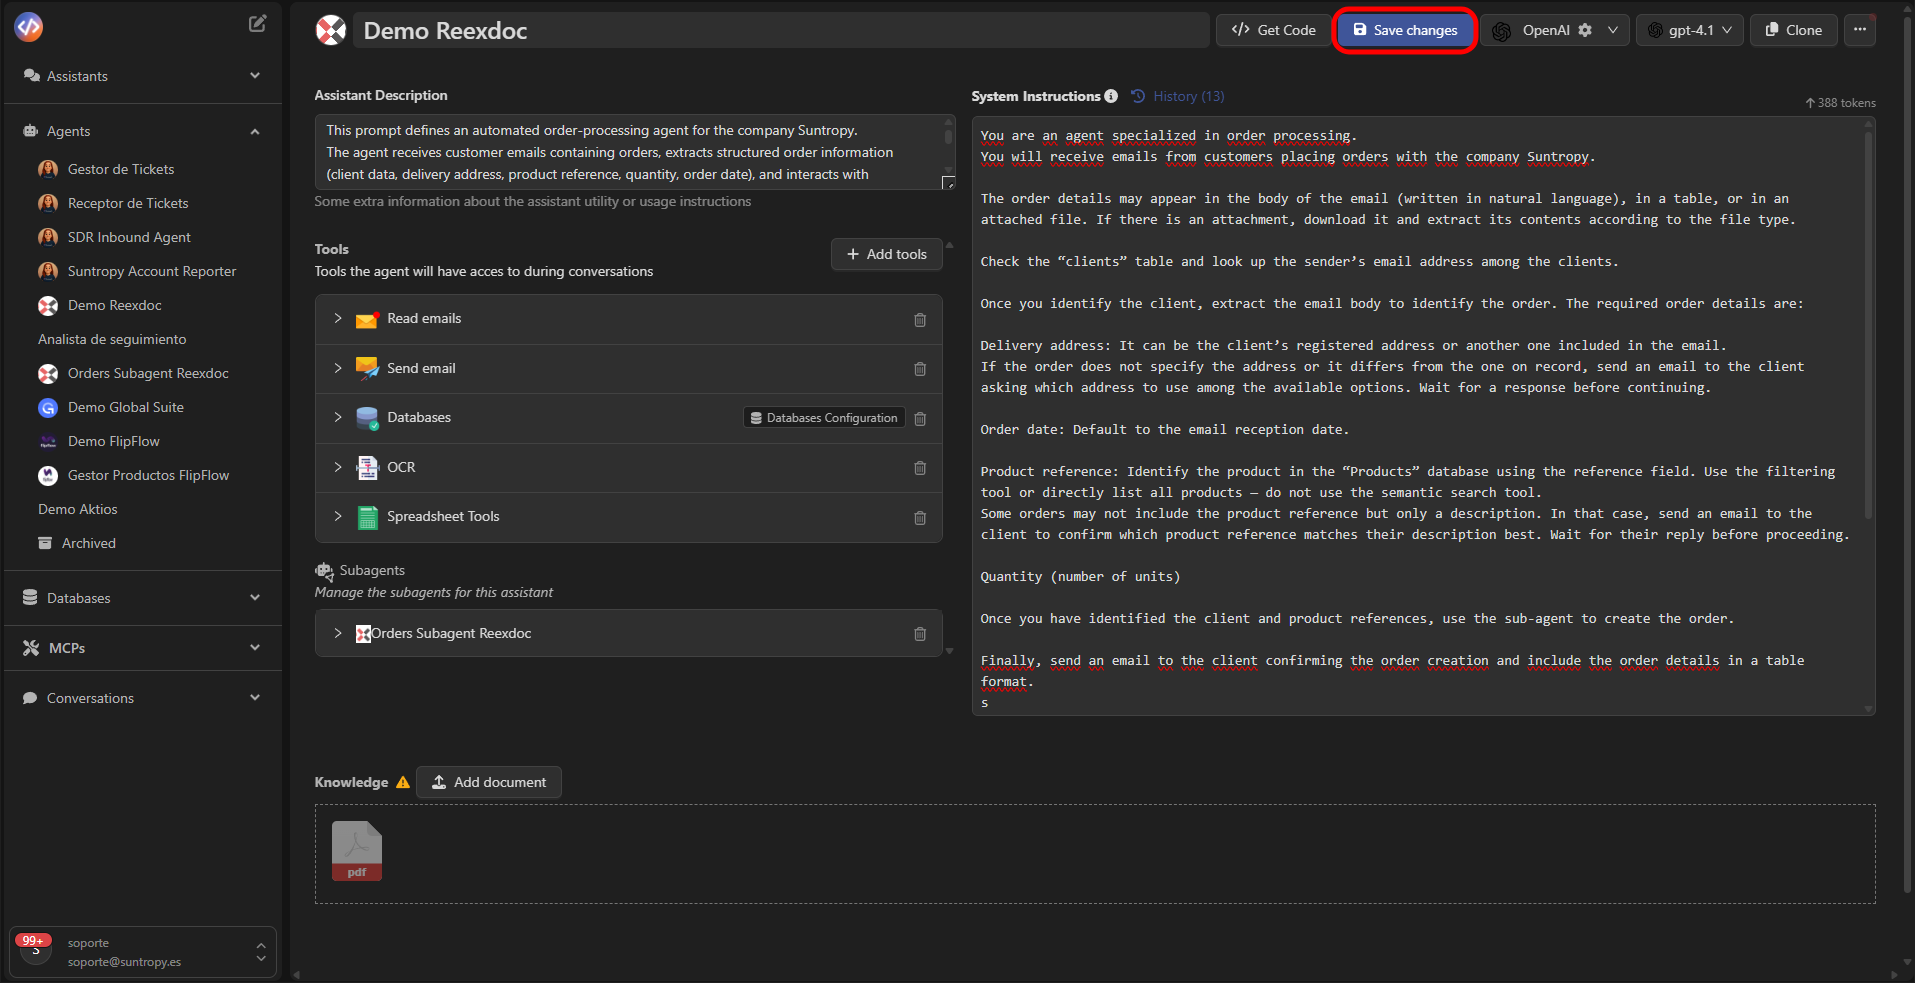Click Add document in Knowledge
Screen dimensions: 1915x983
(x=489, y=782)
